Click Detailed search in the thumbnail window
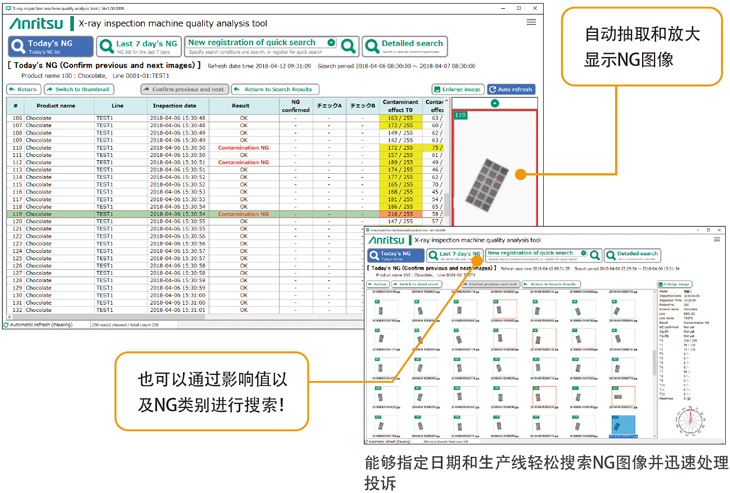Viewport: 730px width, 493px height. 633,255
